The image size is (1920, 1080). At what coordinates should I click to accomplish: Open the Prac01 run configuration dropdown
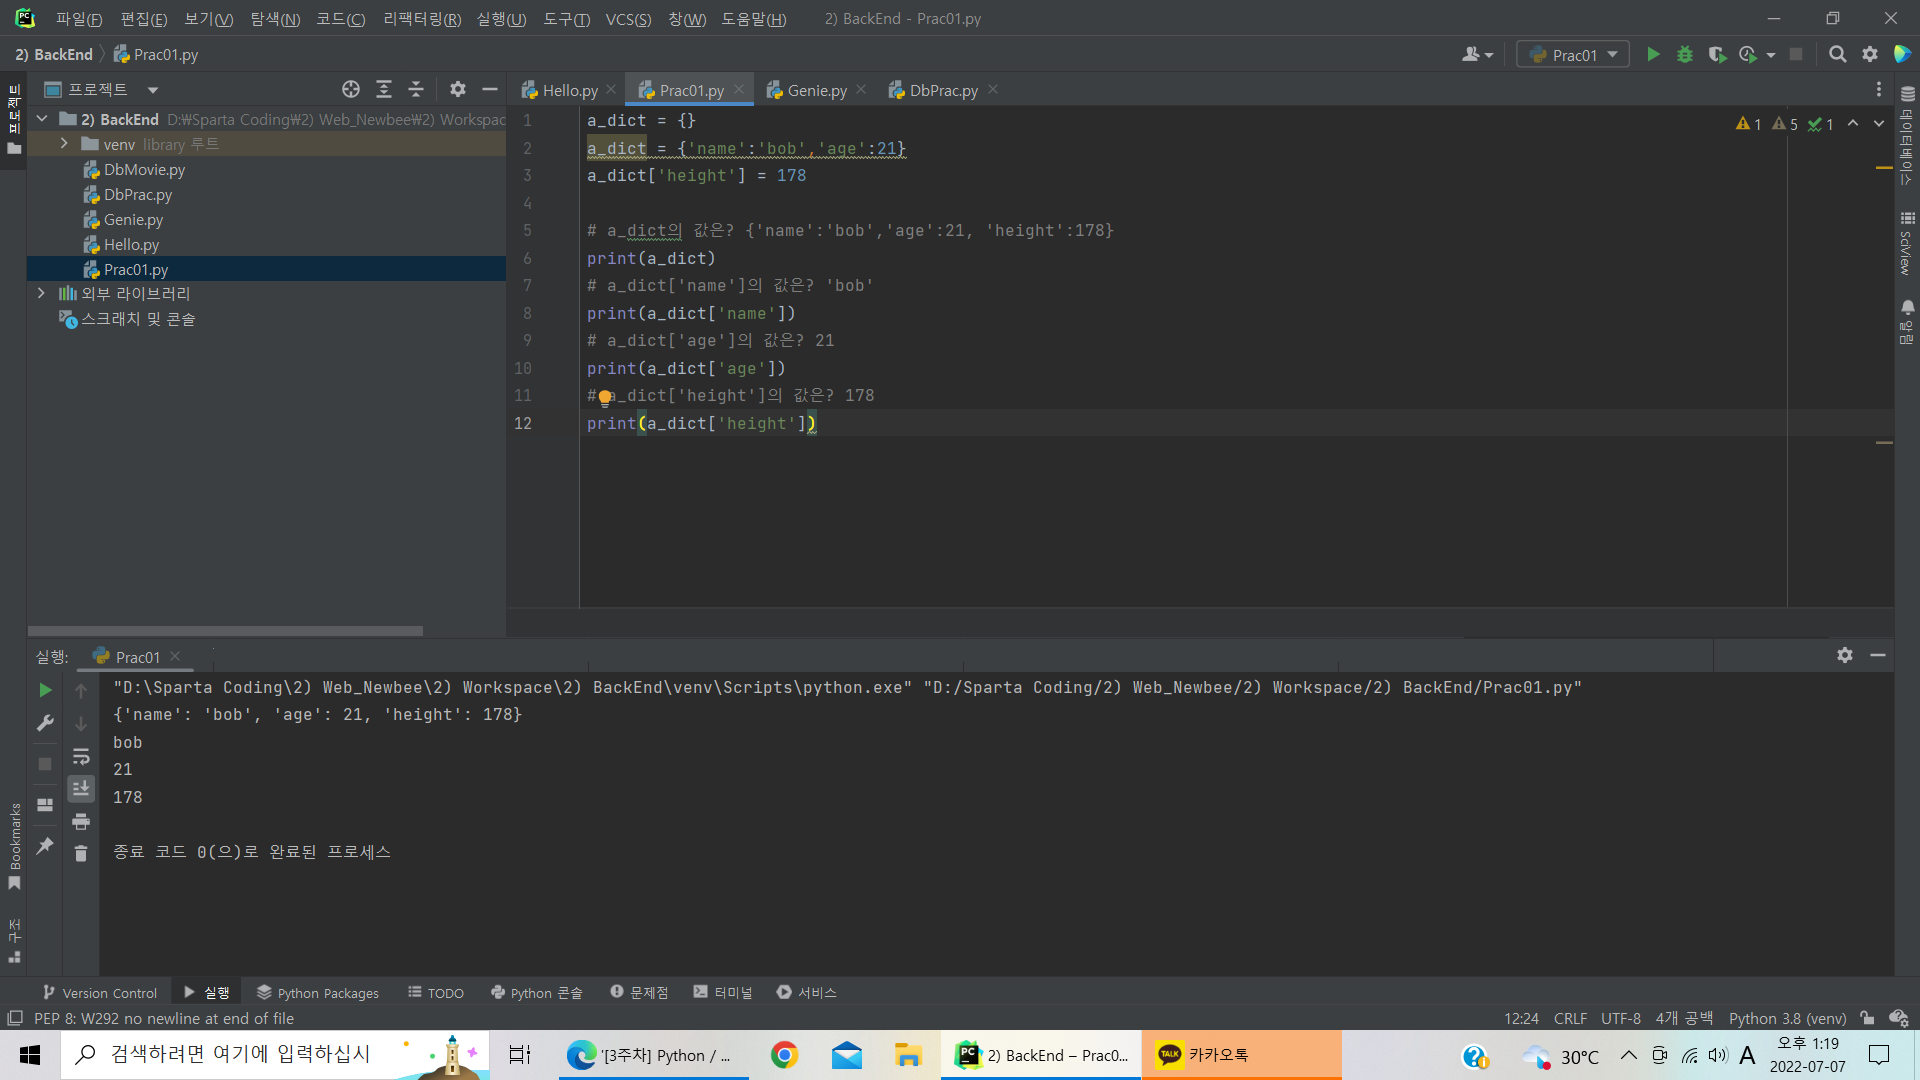point(1573,55)
